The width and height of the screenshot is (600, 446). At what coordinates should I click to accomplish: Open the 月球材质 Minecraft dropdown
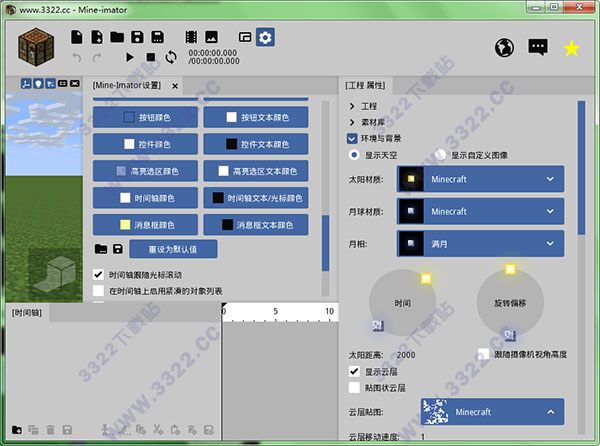(480, 211)
